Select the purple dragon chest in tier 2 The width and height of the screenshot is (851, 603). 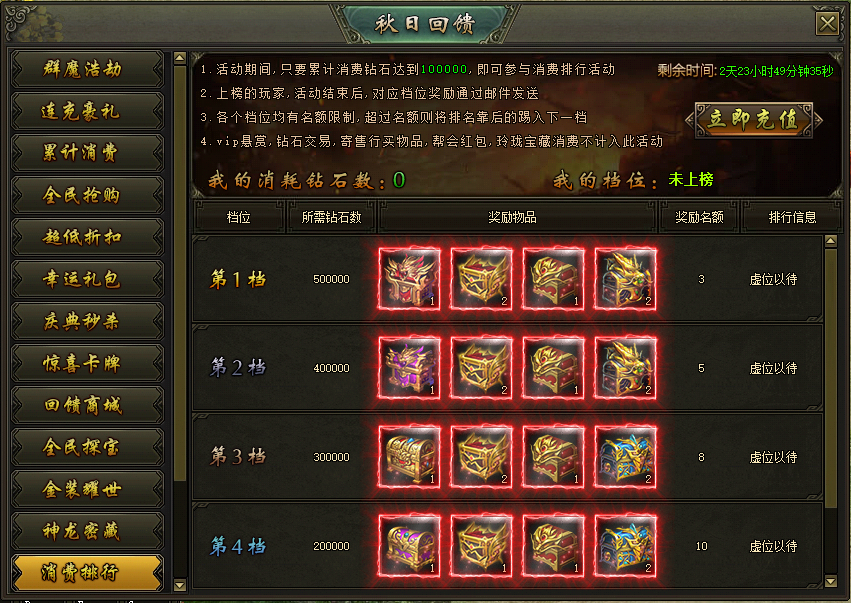click(409, 368)
